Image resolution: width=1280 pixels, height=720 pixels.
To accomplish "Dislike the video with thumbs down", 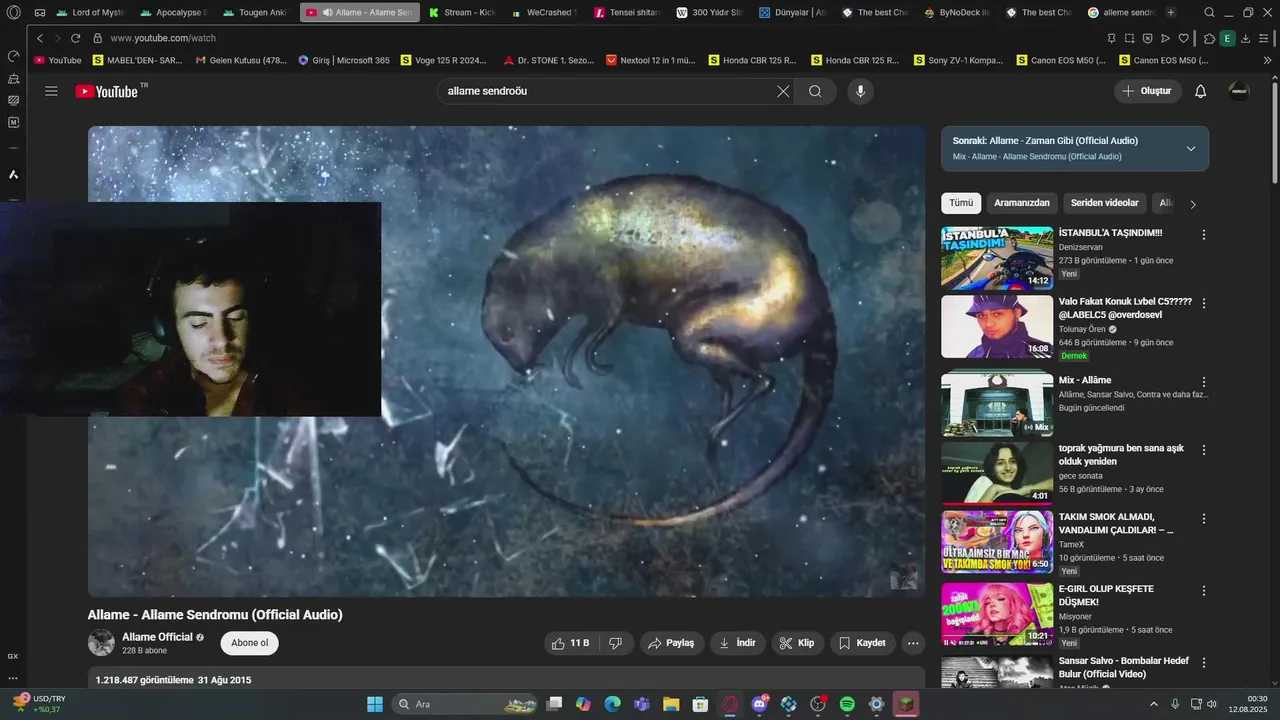I will pos(616,643).
